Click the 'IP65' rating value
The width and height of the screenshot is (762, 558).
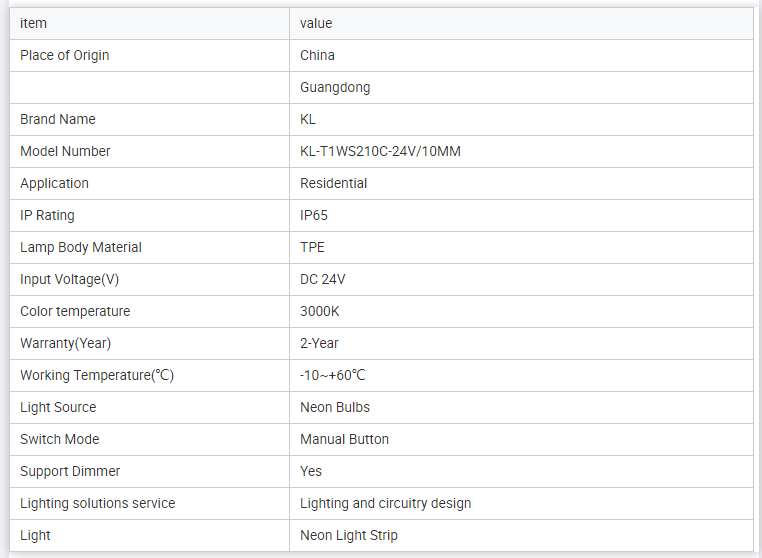point(314,215)
